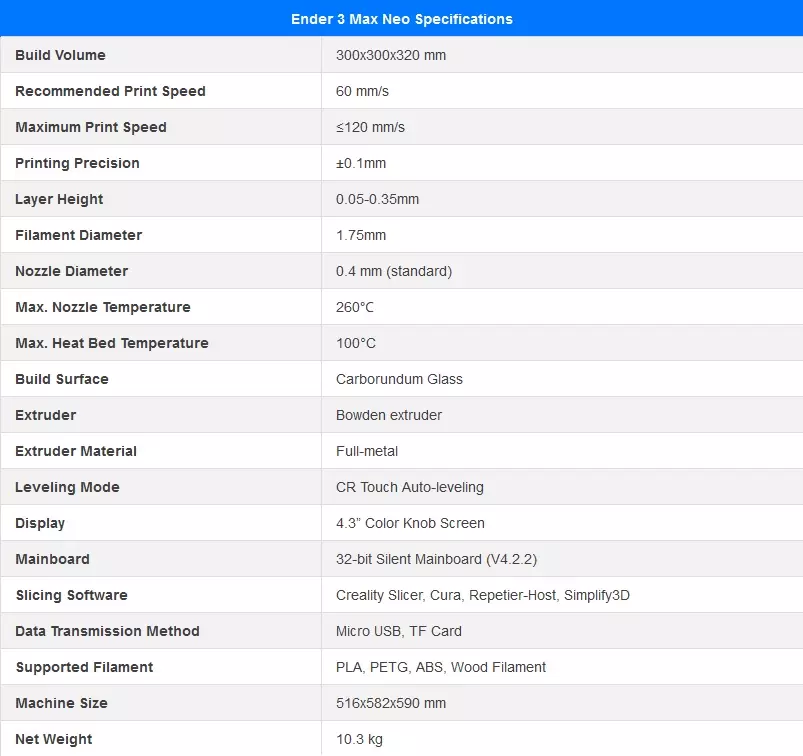This screenshot has width=803, height=756.
Task: Select the 'Printing Precision' label
Action: [x=77, y=163]
